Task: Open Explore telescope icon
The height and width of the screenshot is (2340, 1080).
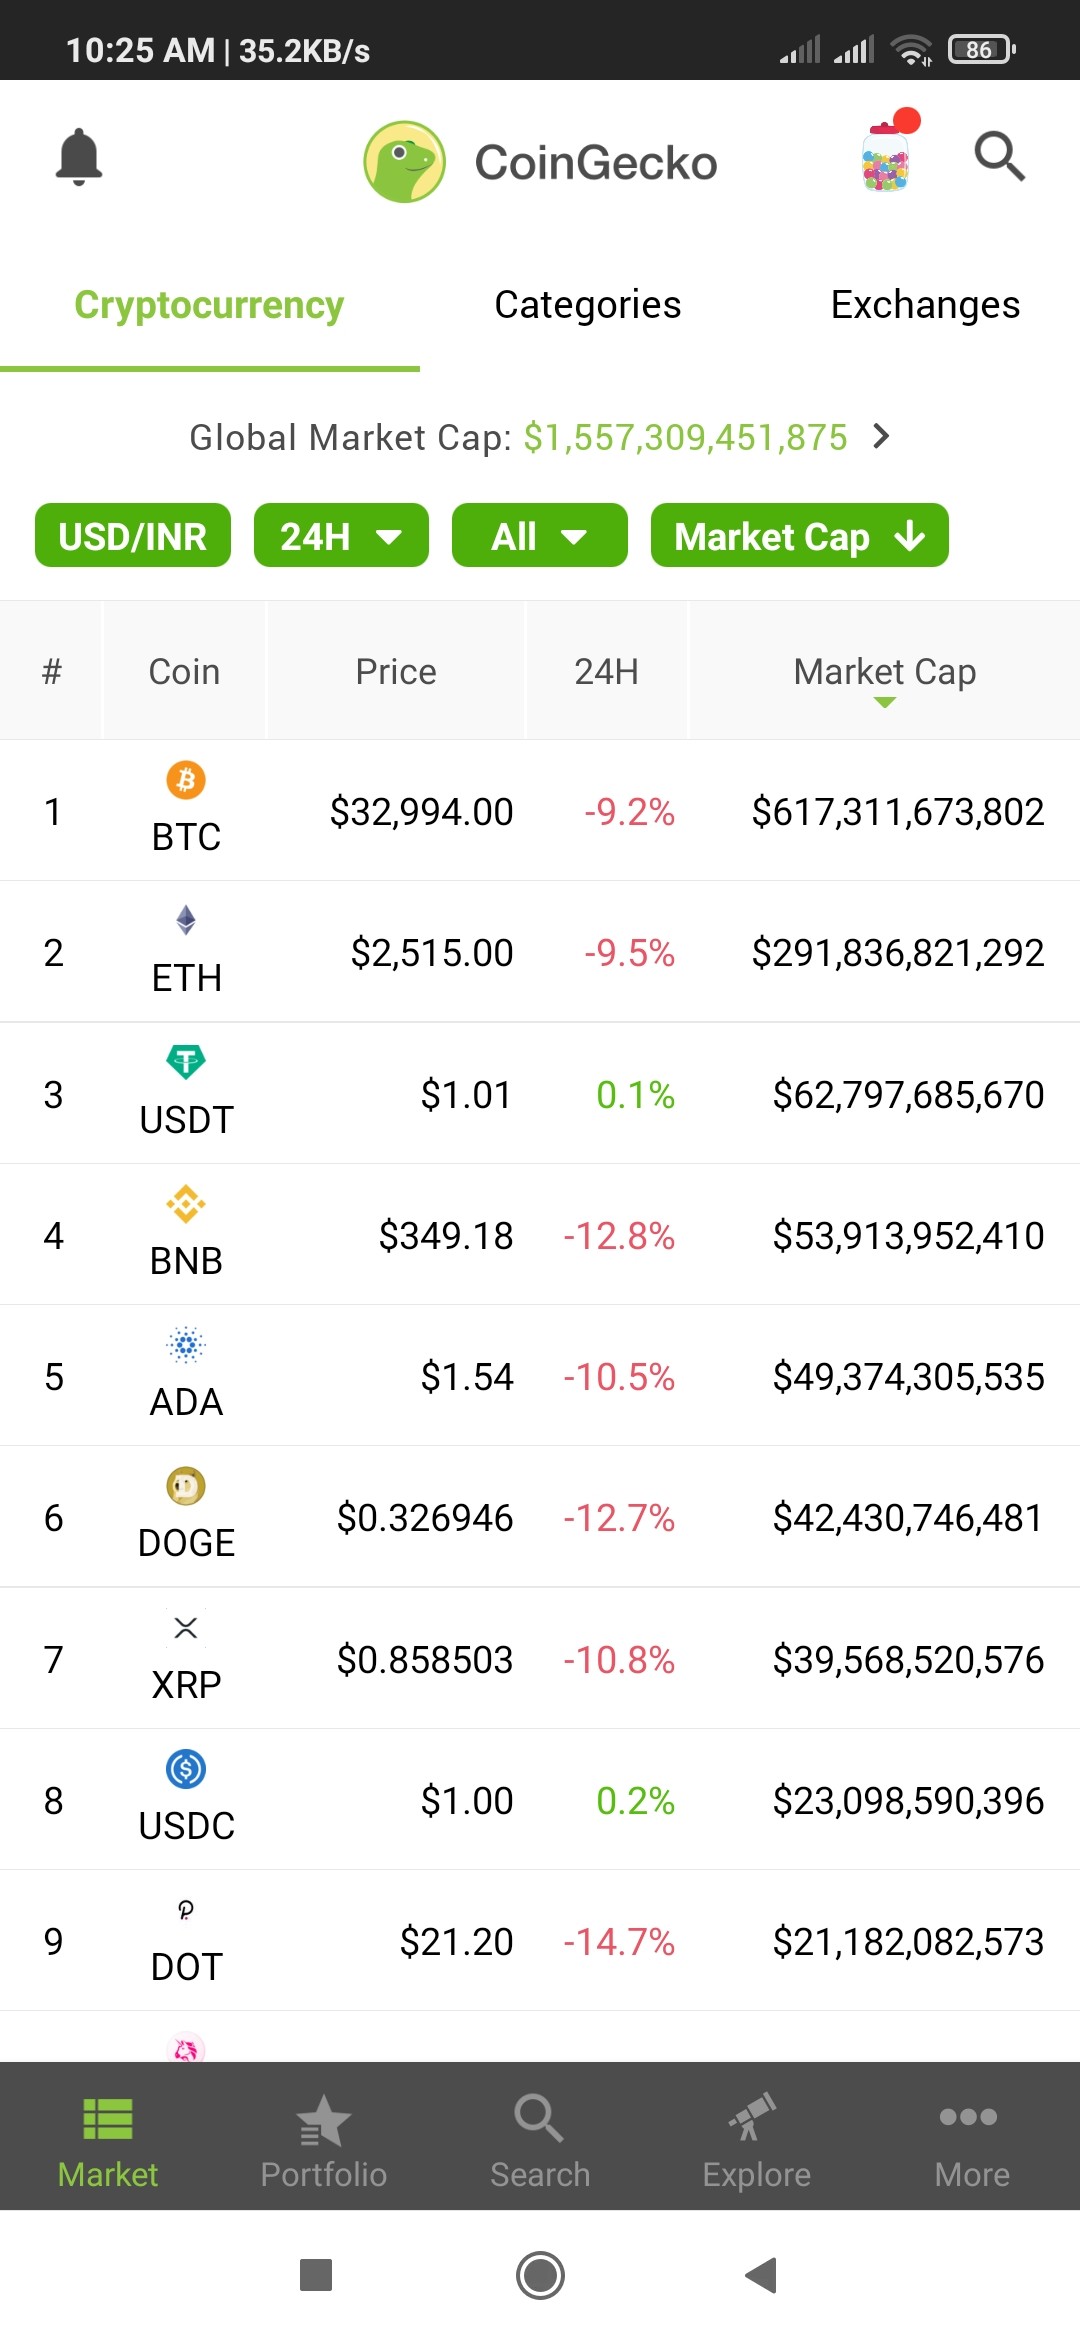Action: [755, 2117]
